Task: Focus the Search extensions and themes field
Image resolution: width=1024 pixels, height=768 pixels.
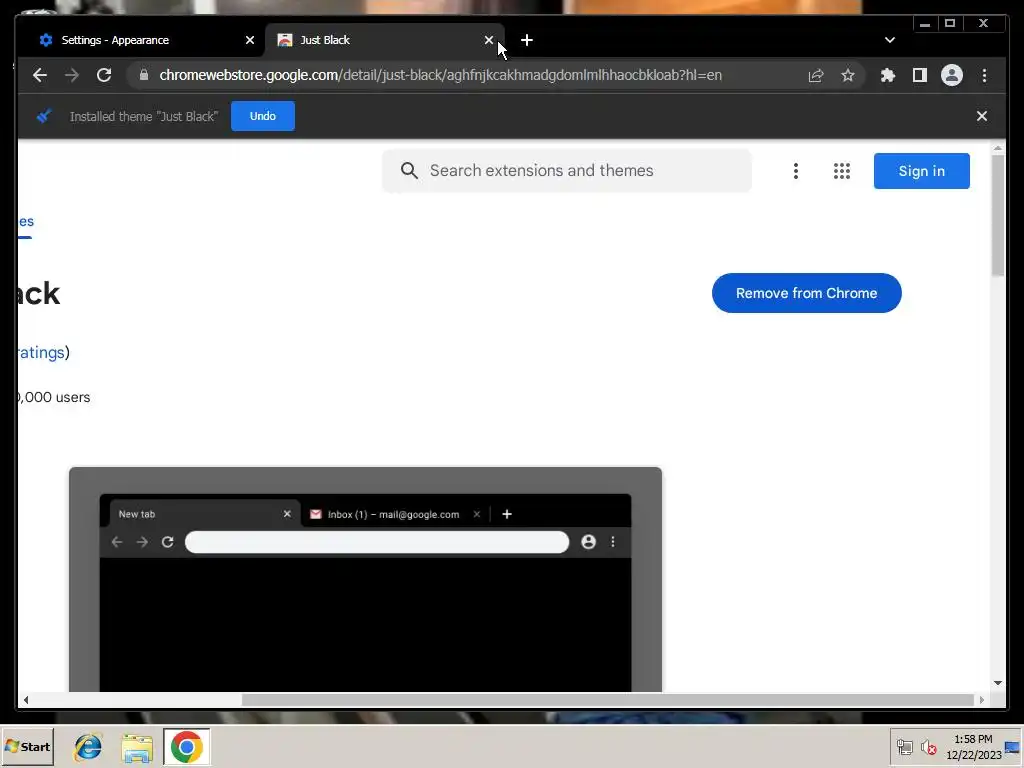Action: point(566,170)
